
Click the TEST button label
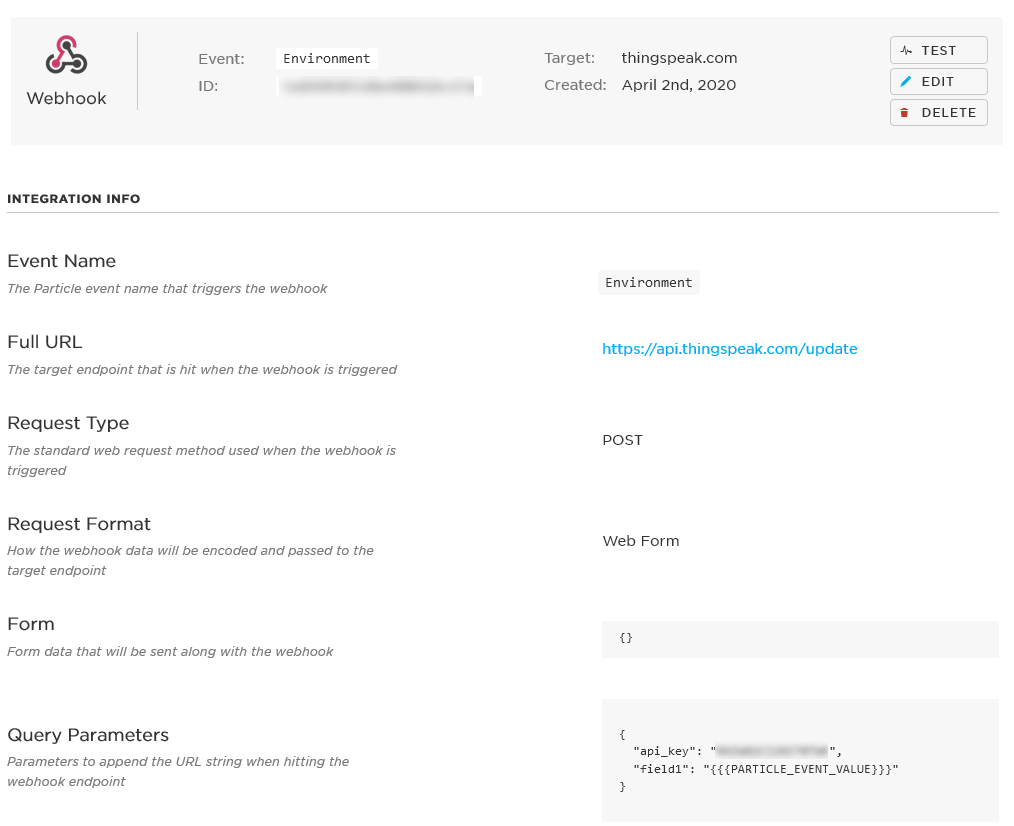(x=938, y=50)
